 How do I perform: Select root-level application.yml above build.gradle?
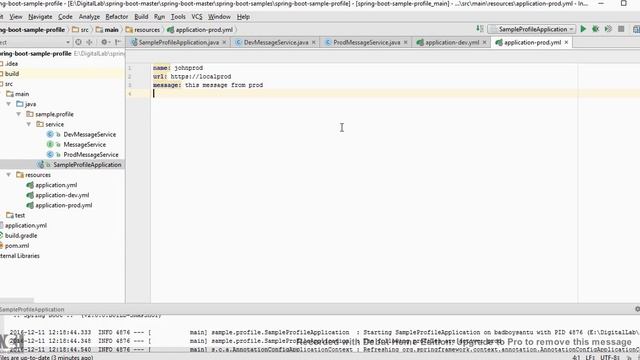tap(25, 225)
